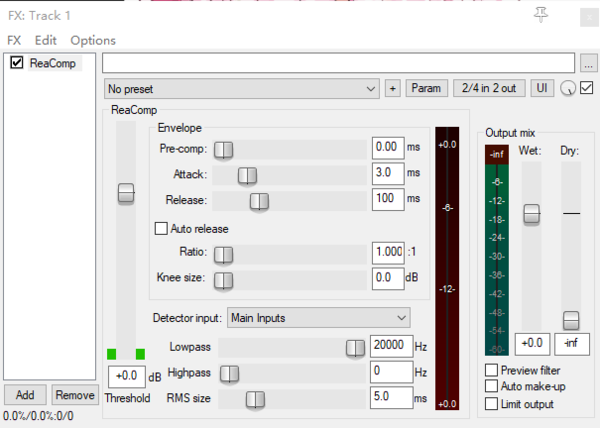The width and height of the screenshot is (600, 428).
Task: Open the 2/4 in 2 out pin connector
Action: (x=489, y=89)
